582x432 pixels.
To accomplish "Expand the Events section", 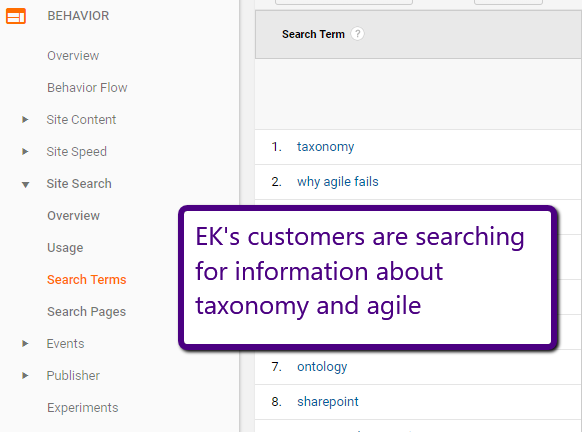I will pos(25,343).
